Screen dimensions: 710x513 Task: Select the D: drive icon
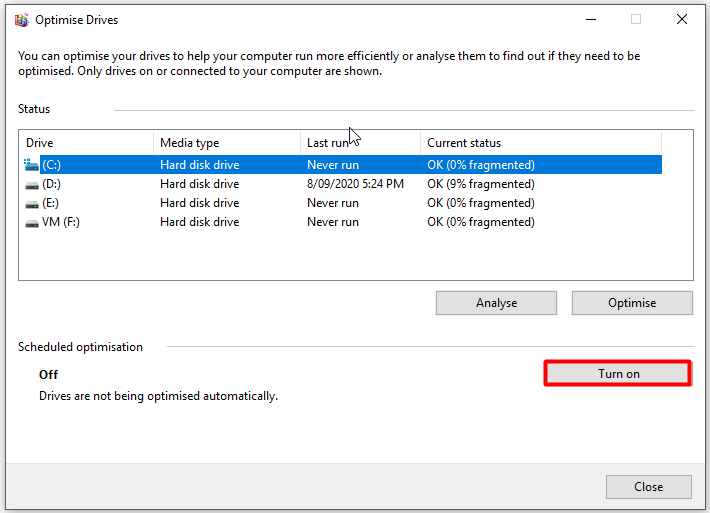tap(32, 185)
